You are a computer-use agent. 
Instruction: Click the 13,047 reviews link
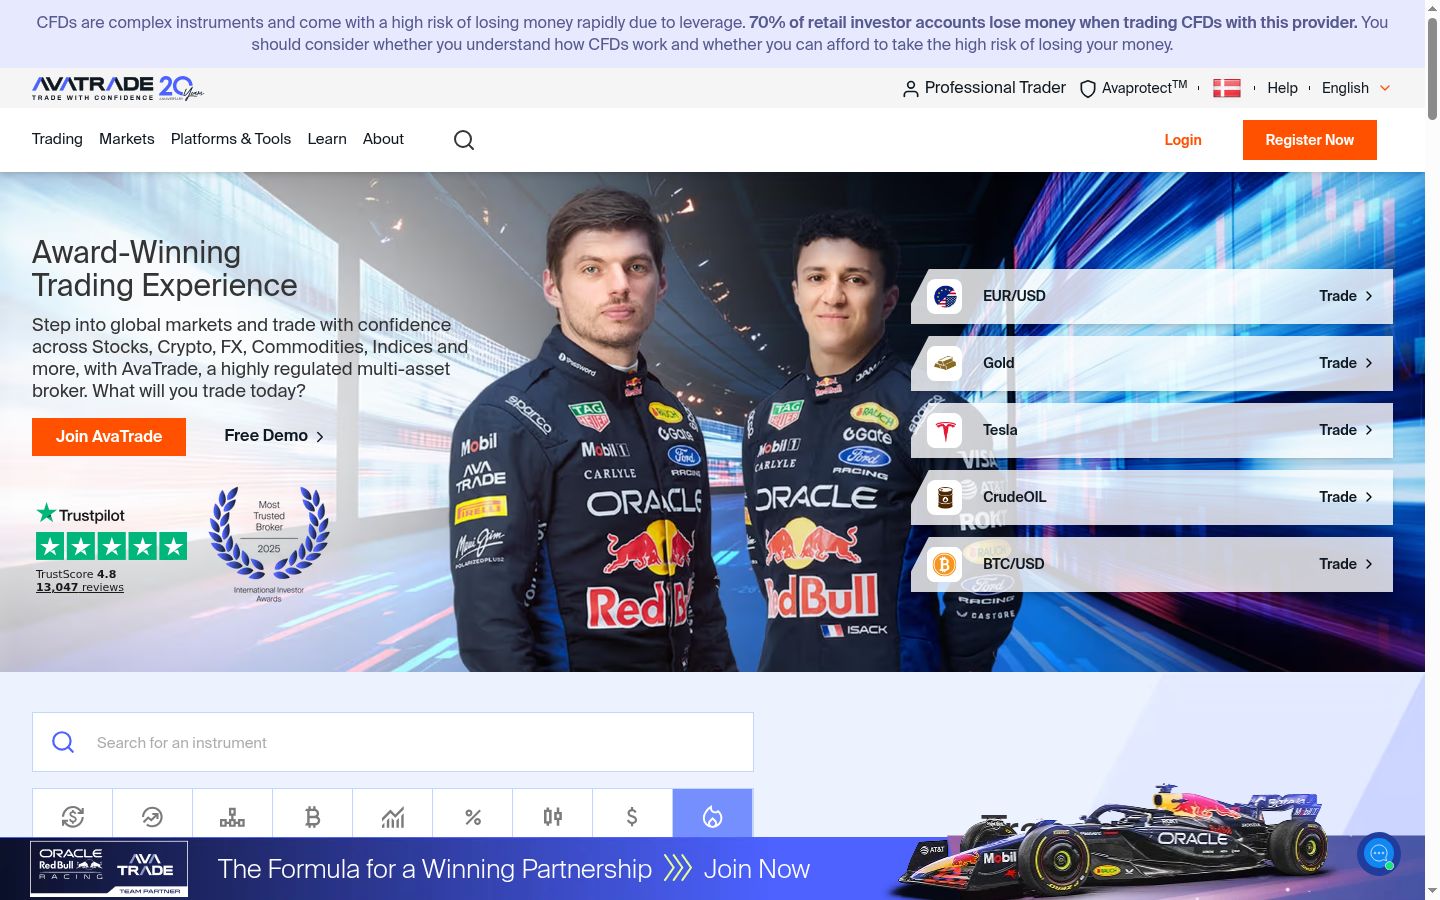coord(80,587)
